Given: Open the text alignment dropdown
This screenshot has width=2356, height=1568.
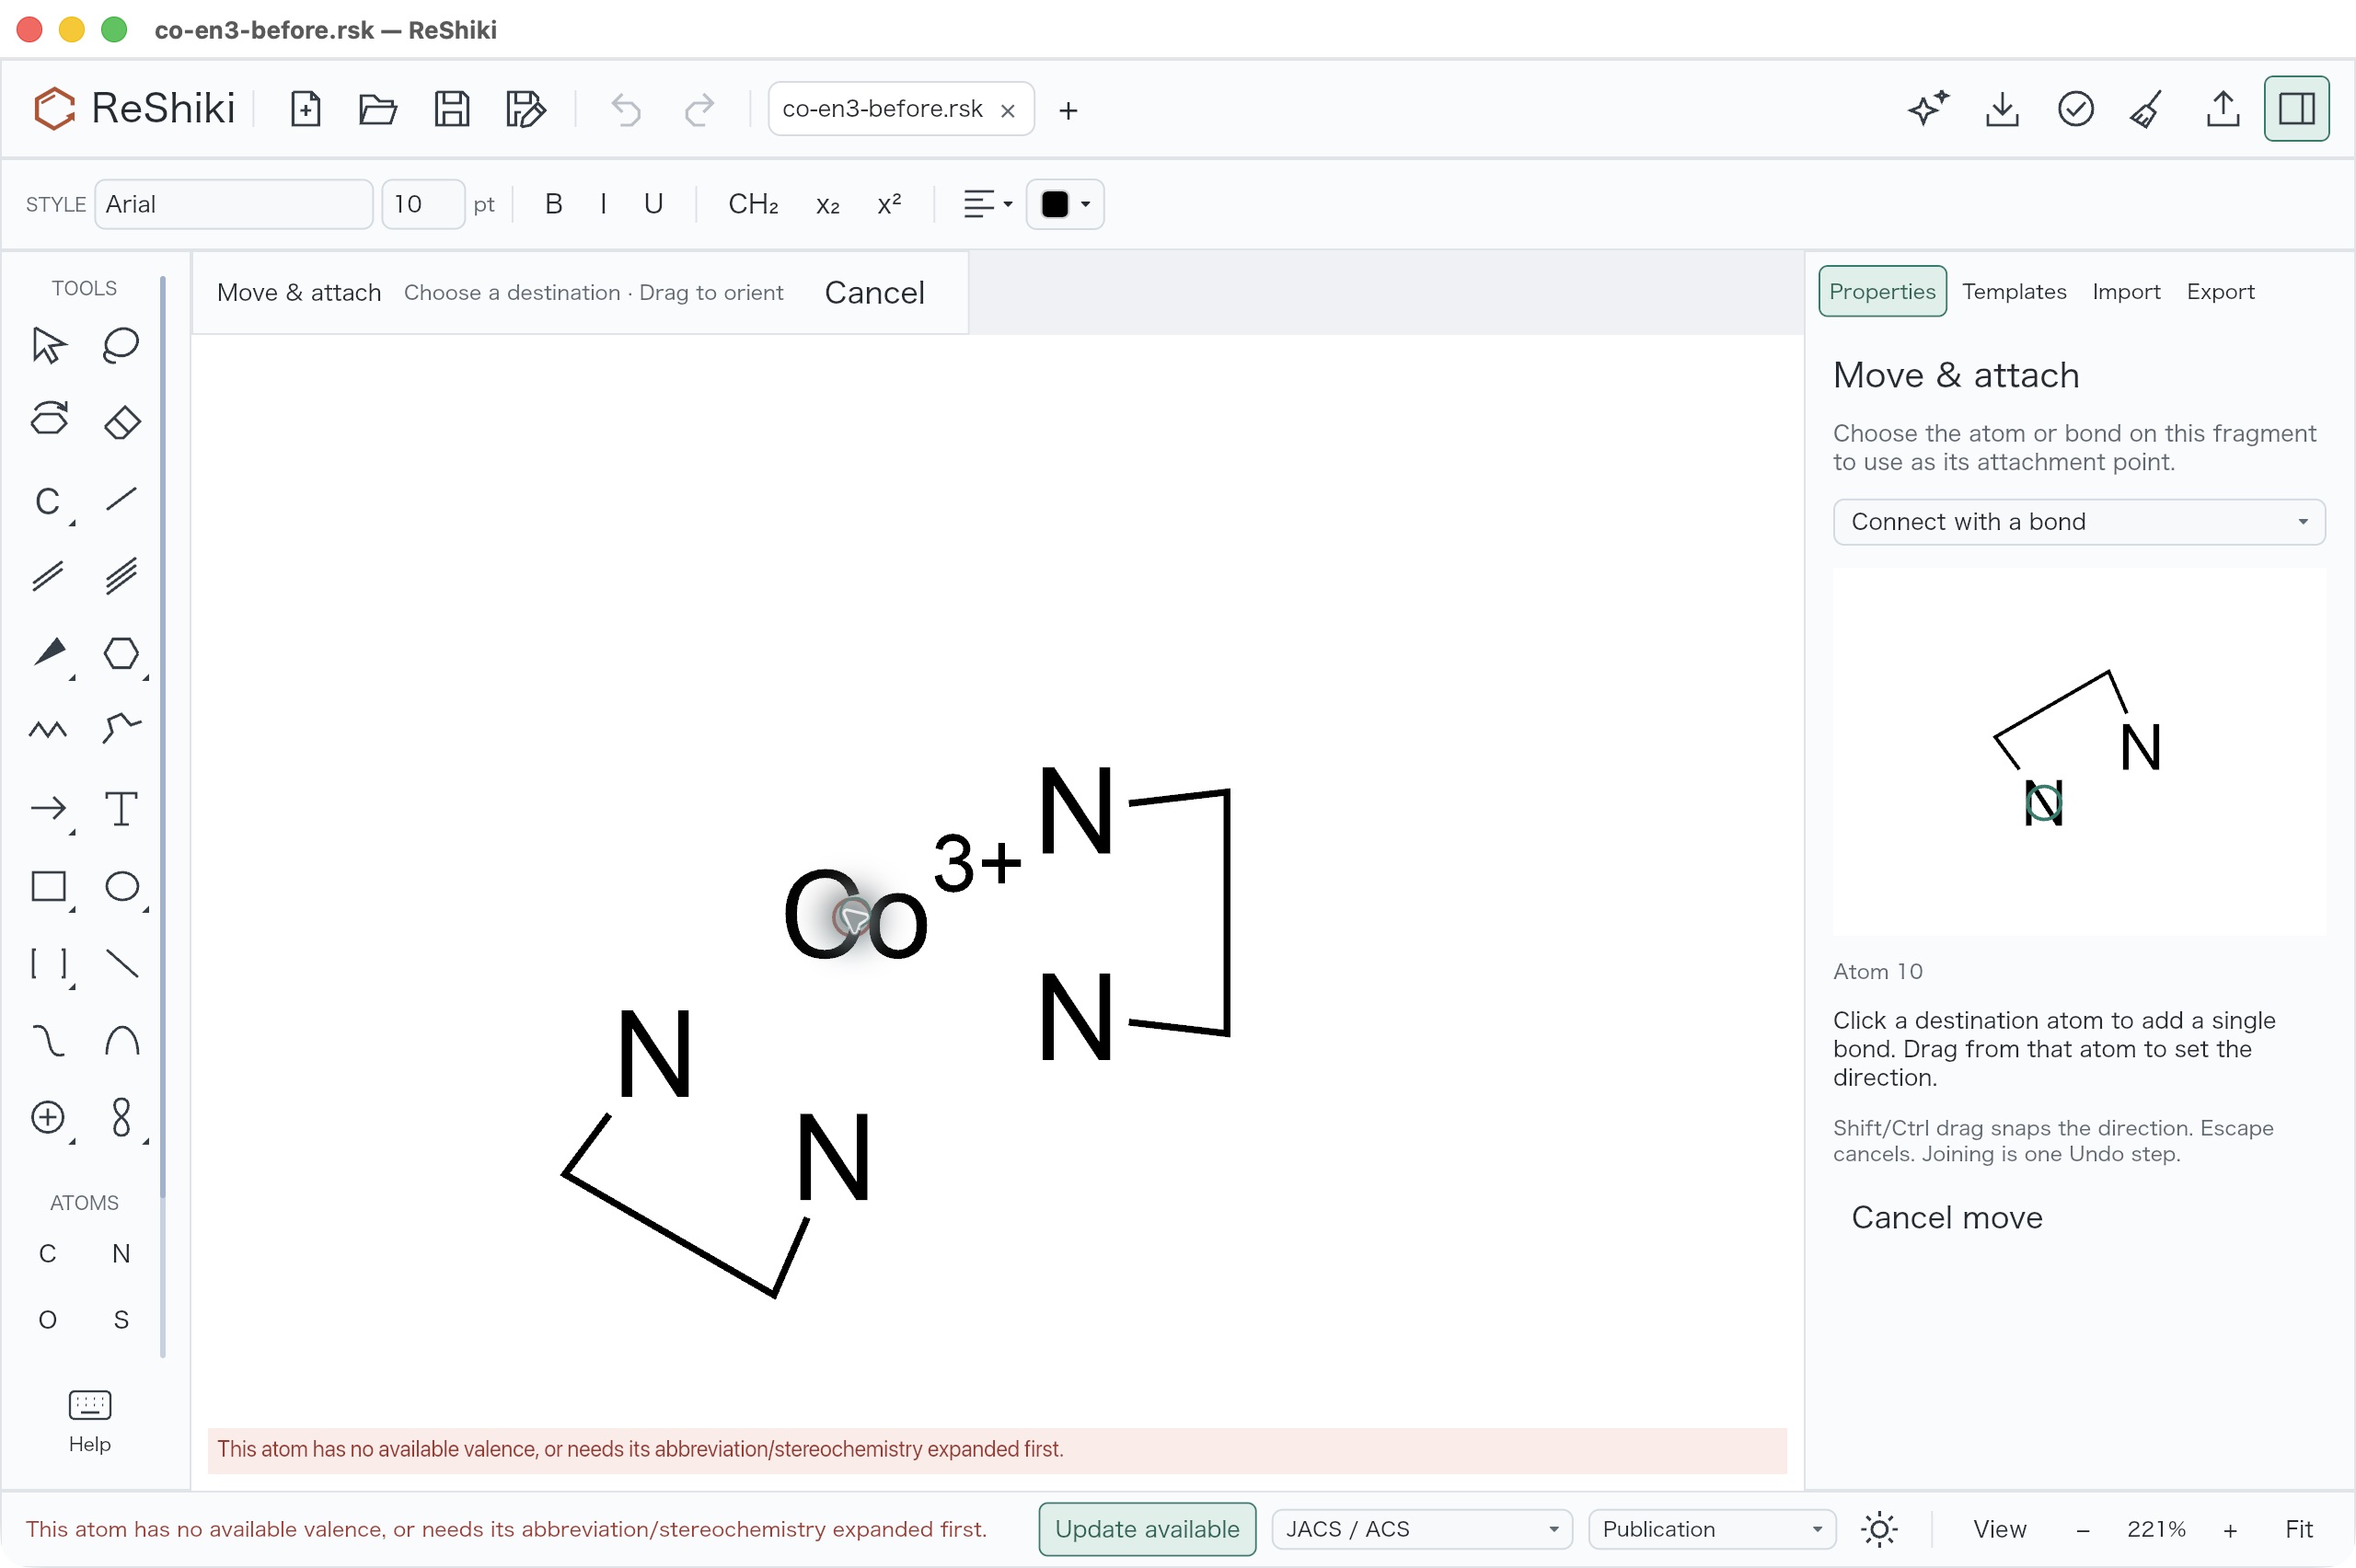Looking at the screenshot, I should (988, 204).
